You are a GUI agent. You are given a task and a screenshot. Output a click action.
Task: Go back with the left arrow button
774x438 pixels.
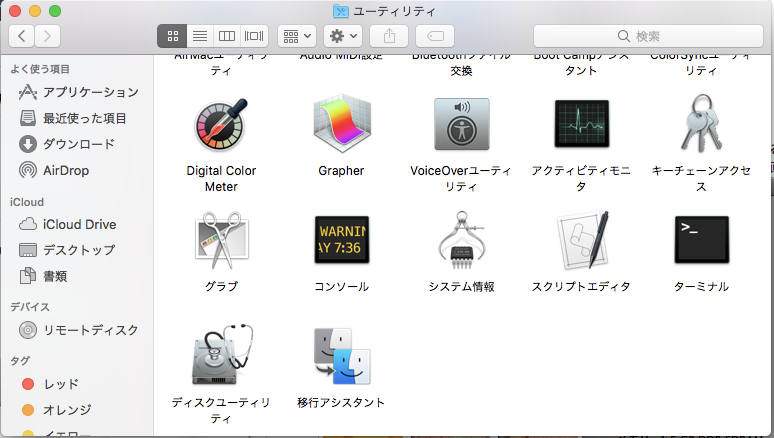22,36
